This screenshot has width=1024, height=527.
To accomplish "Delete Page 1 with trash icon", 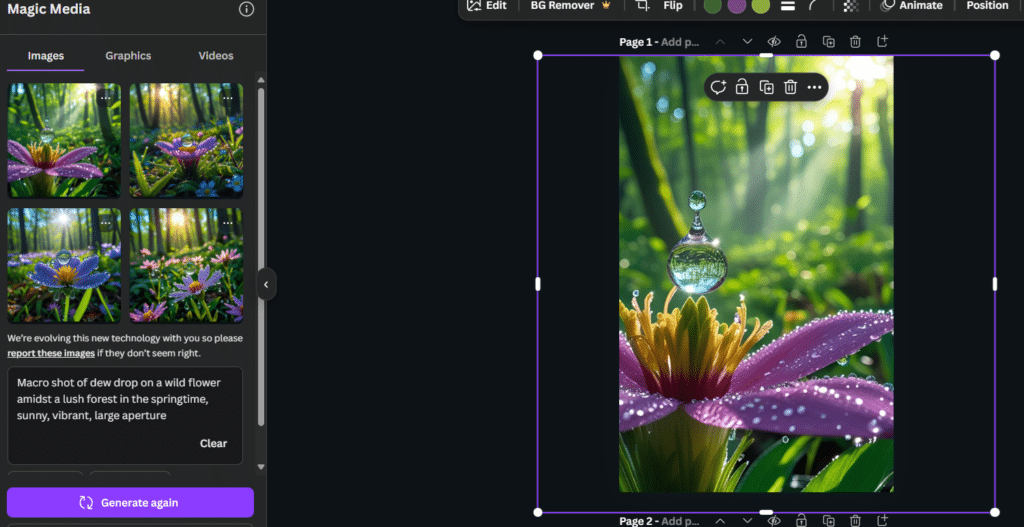I will 855,42.
